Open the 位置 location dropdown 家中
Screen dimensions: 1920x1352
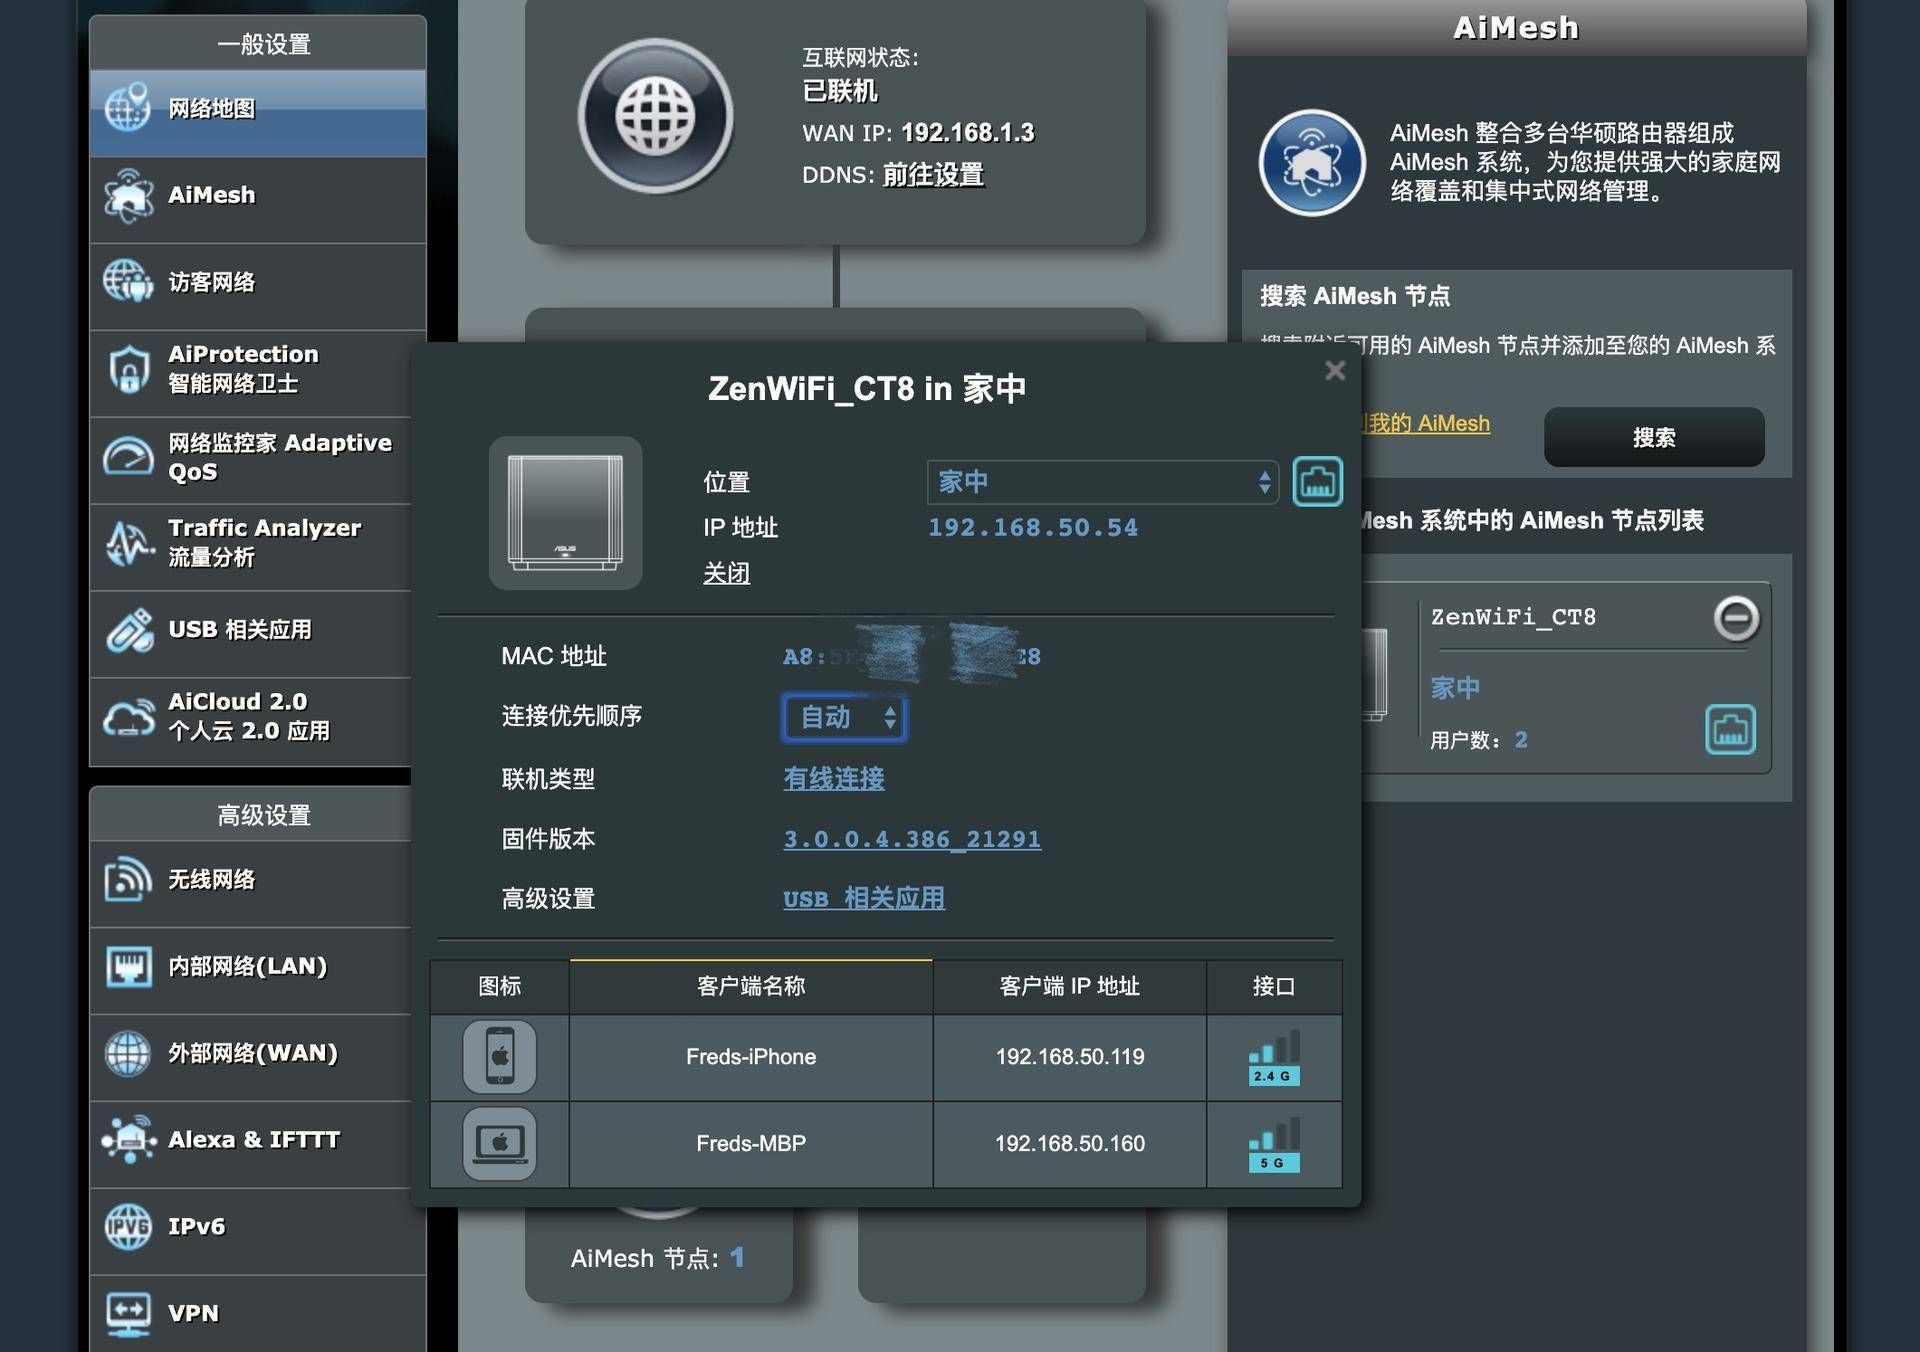tap(1103, 482)
